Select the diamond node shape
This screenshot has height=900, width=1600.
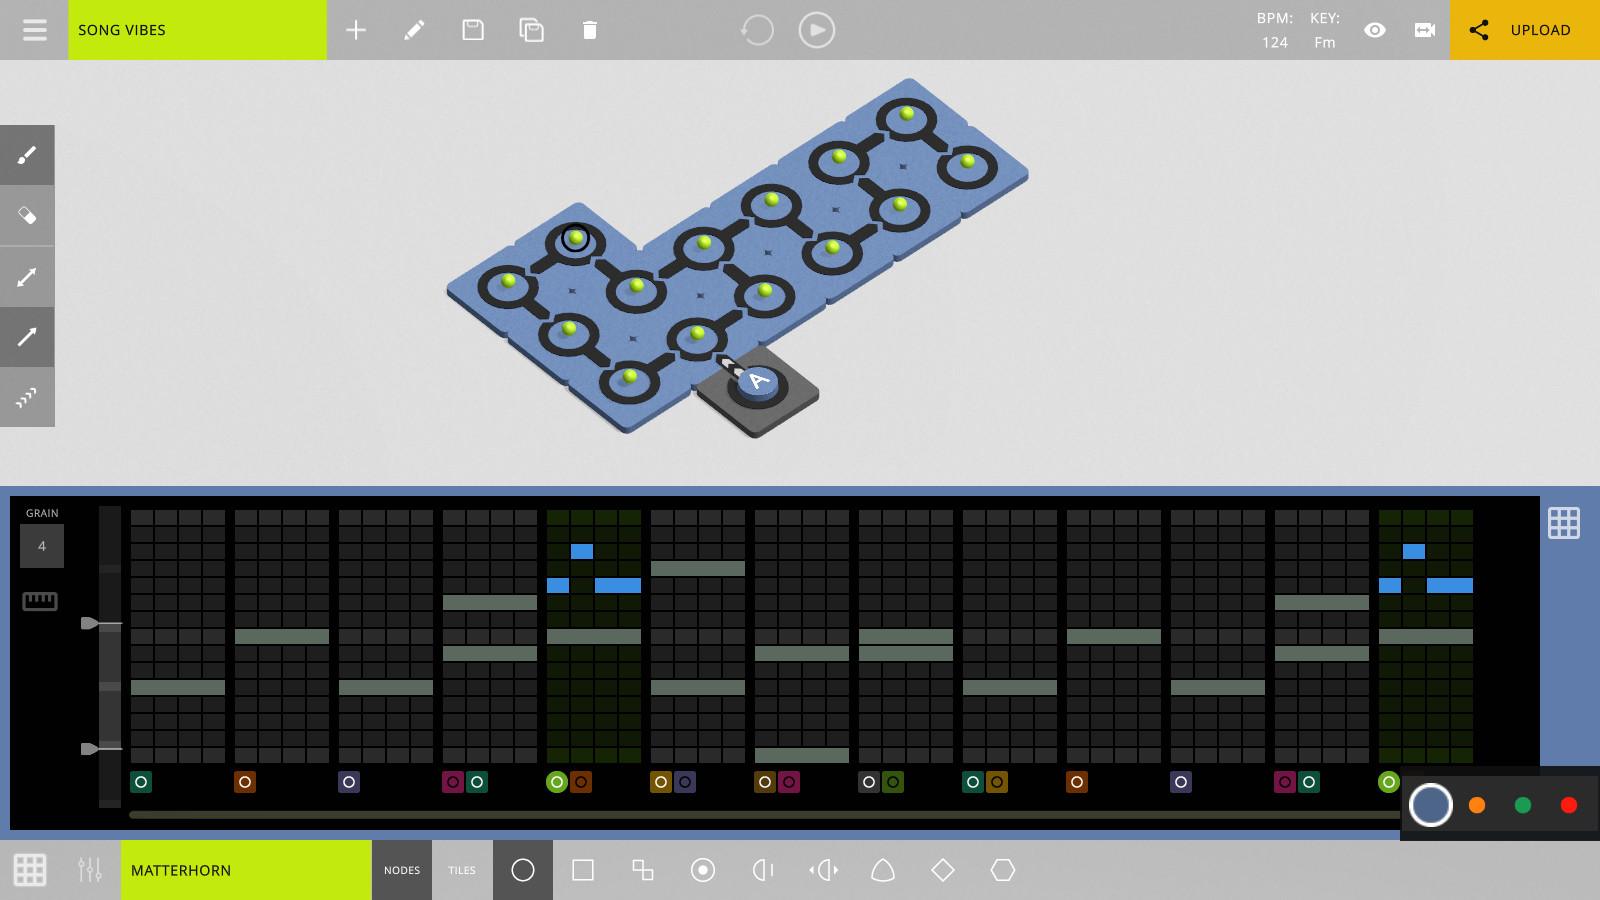coord(943,870)
